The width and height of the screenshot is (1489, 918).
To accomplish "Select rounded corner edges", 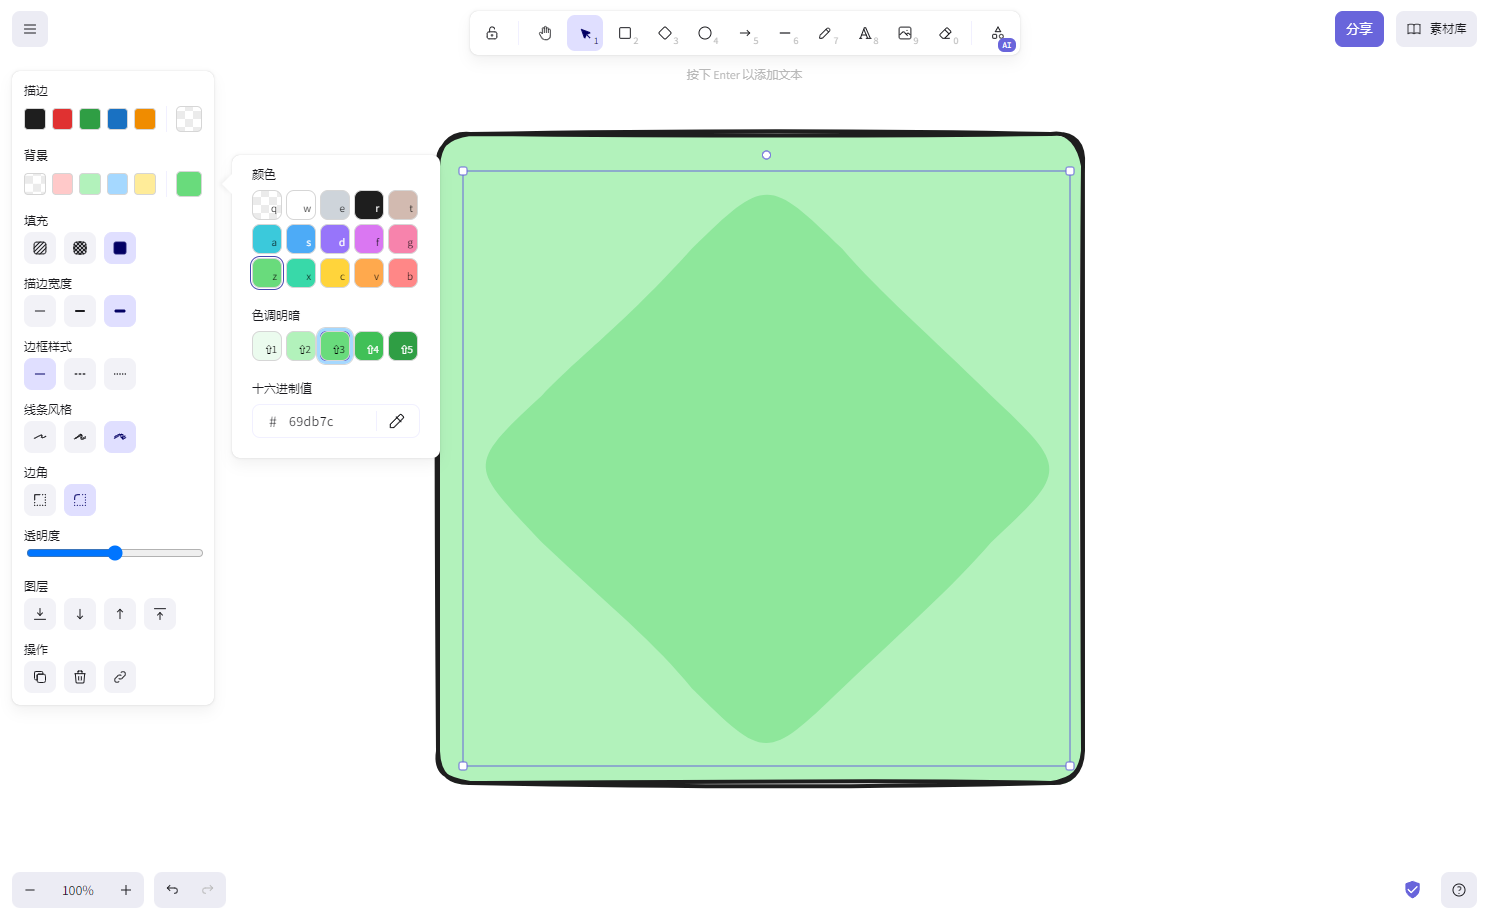I will point(80,500).
